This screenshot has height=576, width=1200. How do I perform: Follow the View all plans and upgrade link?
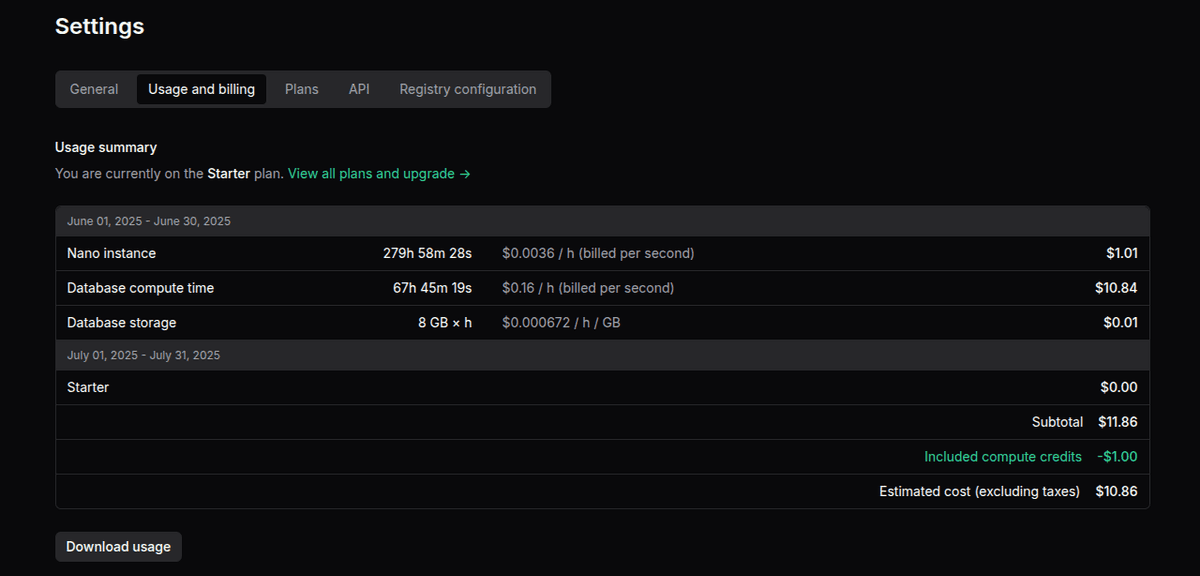379,173
